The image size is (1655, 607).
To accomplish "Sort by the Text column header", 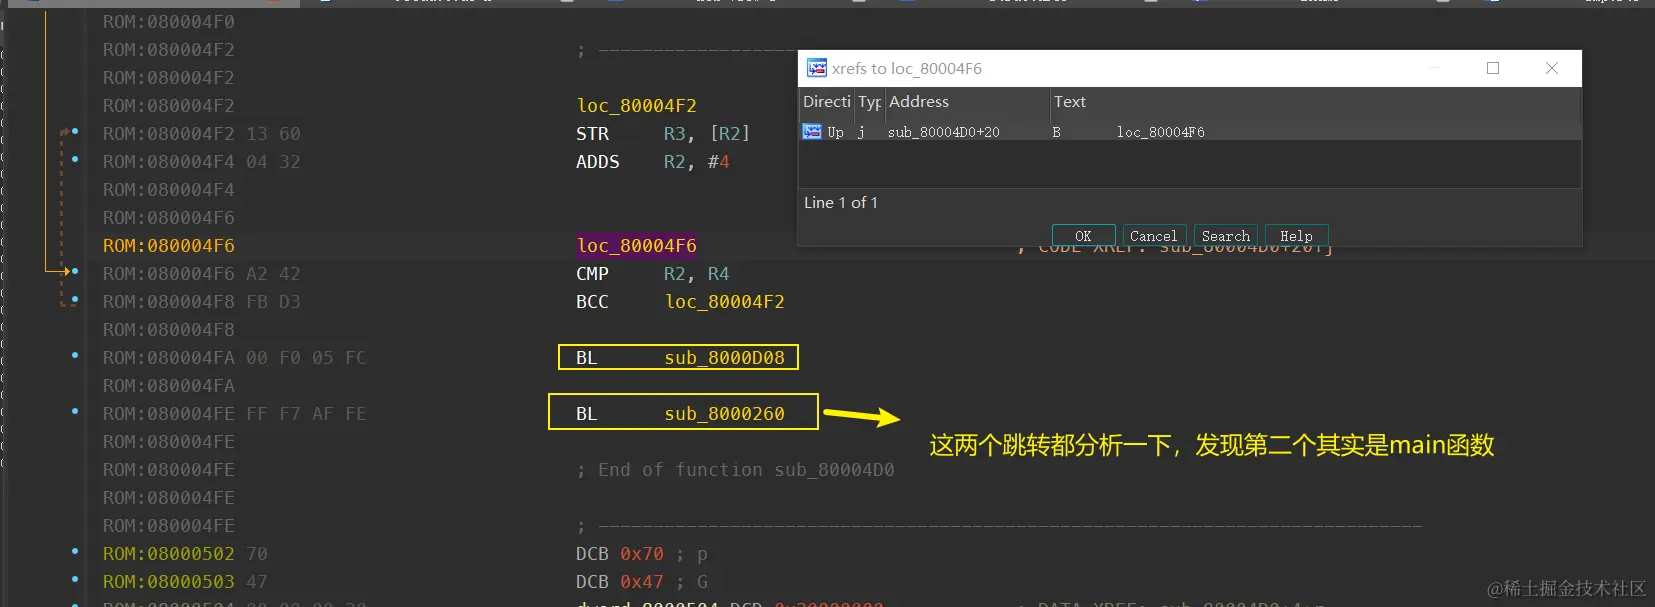I will [x=1314, y=102].
